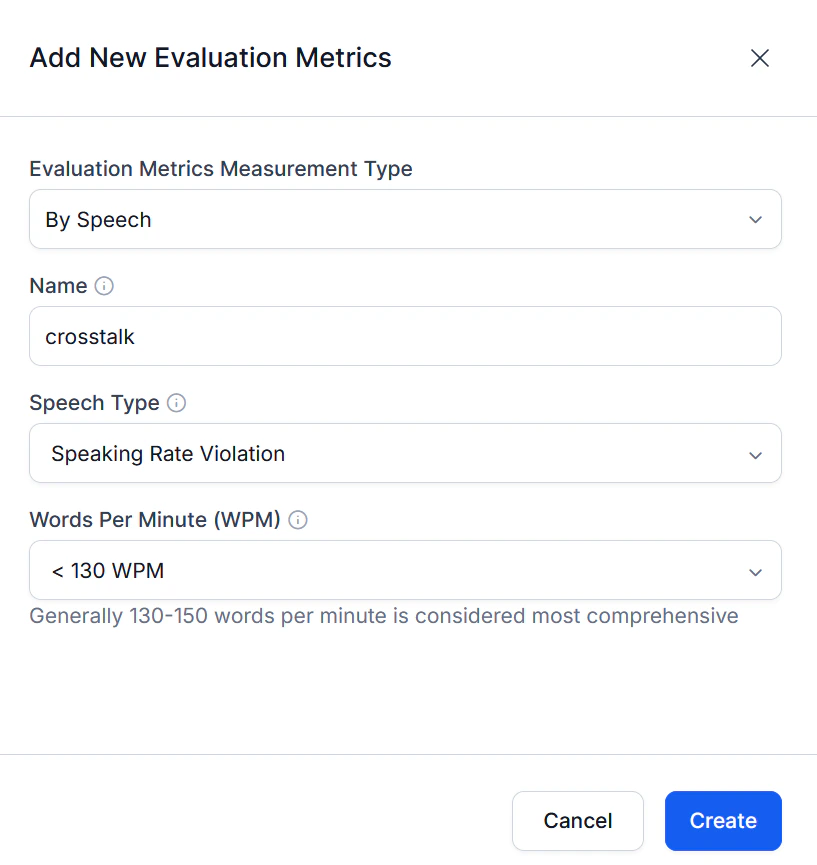Click the Cancel button
Viewport: 817px width, 865px height.
pos(578,820)
